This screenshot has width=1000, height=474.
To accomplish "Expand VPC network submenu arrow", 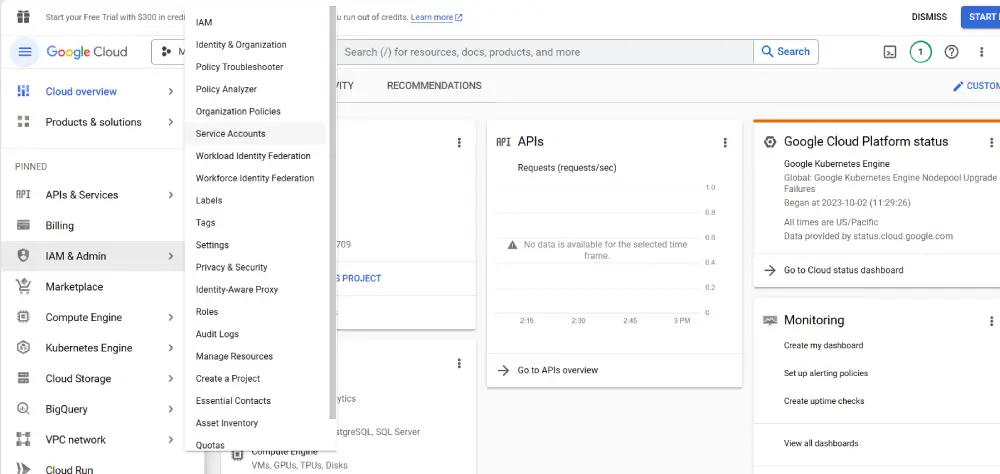I will click(170, 440).
